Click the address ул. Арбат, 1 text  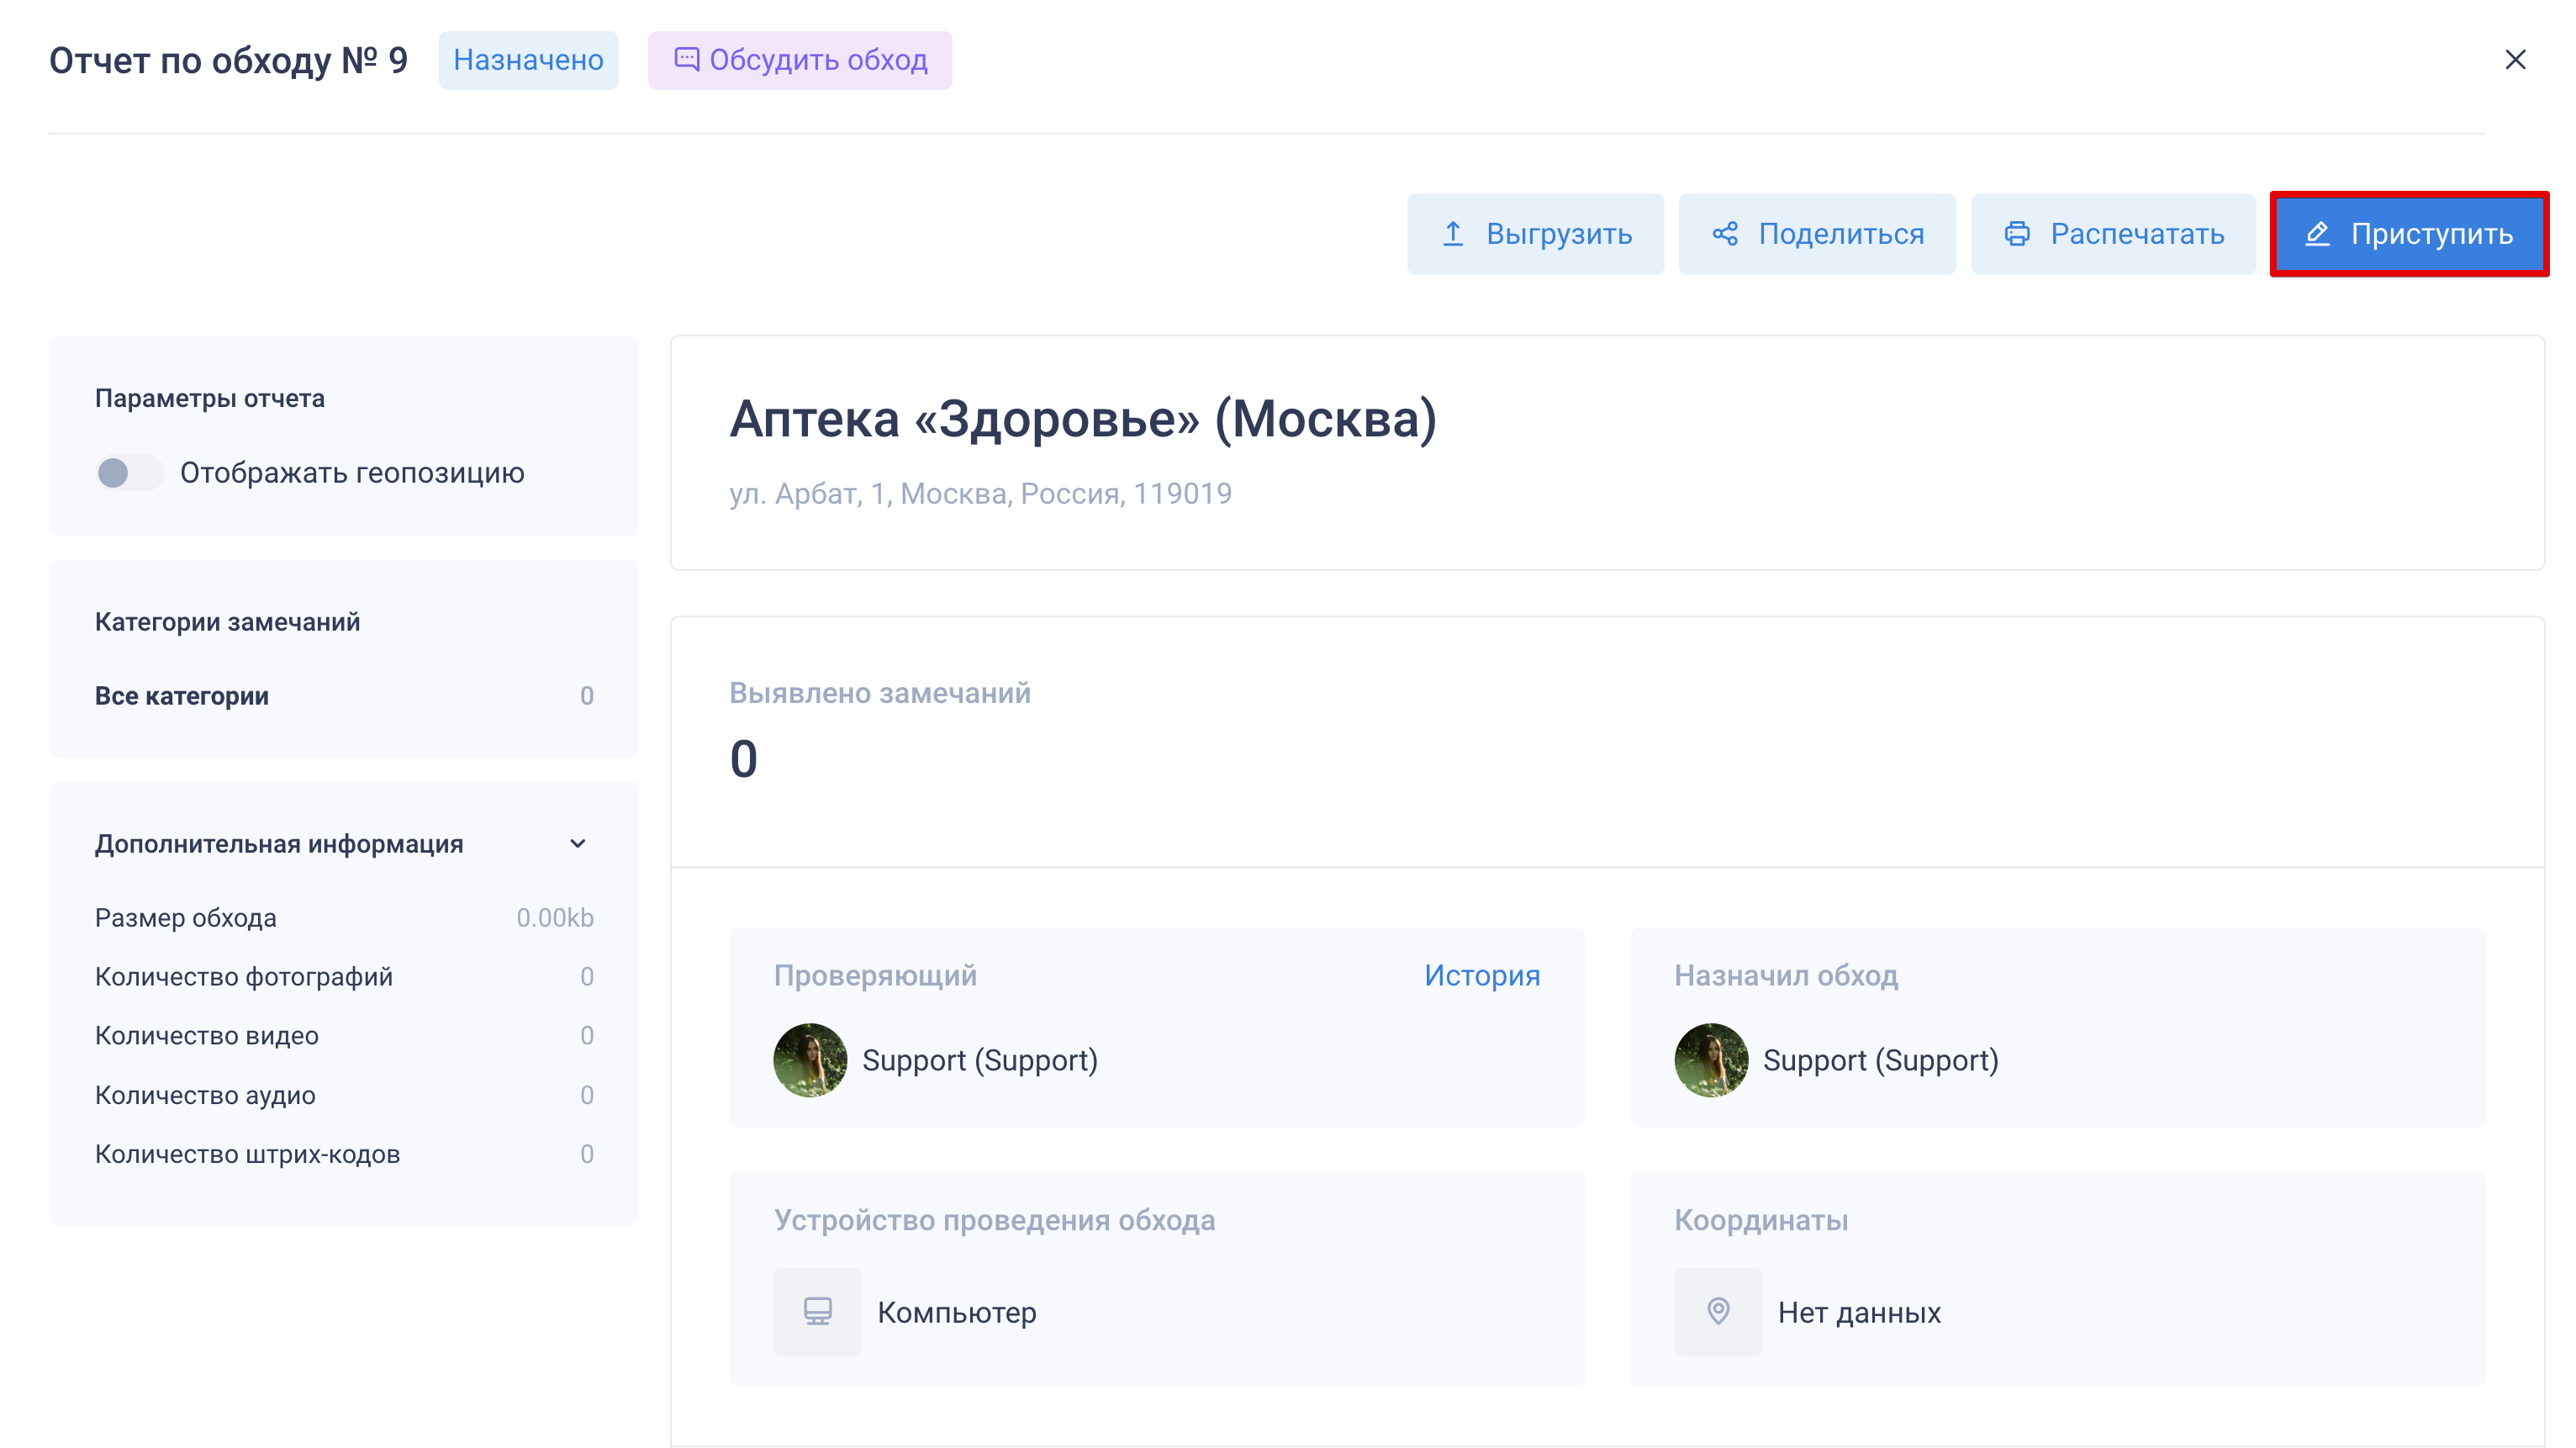980,494
